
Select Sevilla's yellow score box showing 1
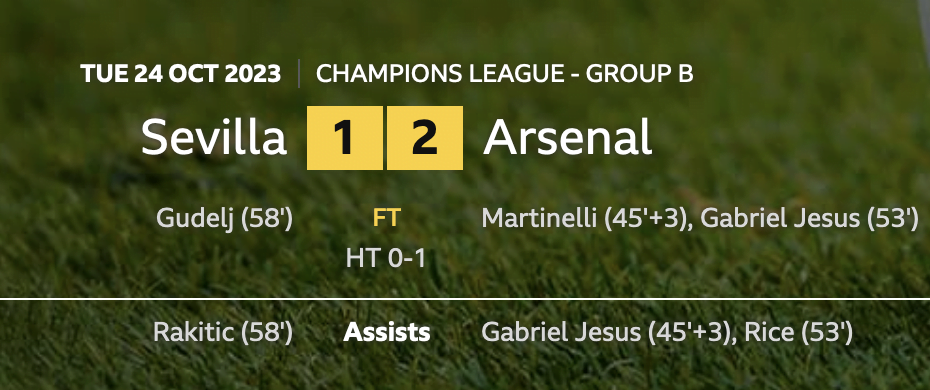click(345, 138)
